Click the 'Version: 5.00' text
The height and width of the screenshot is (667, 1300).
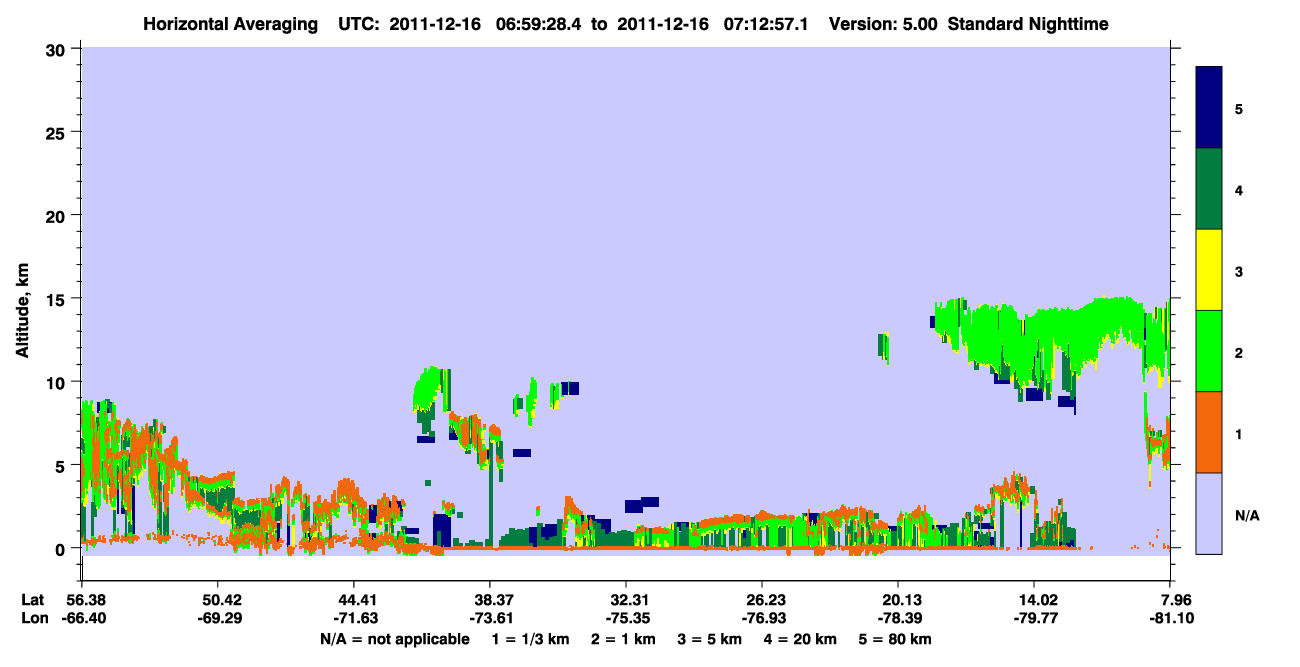(883, 23)
